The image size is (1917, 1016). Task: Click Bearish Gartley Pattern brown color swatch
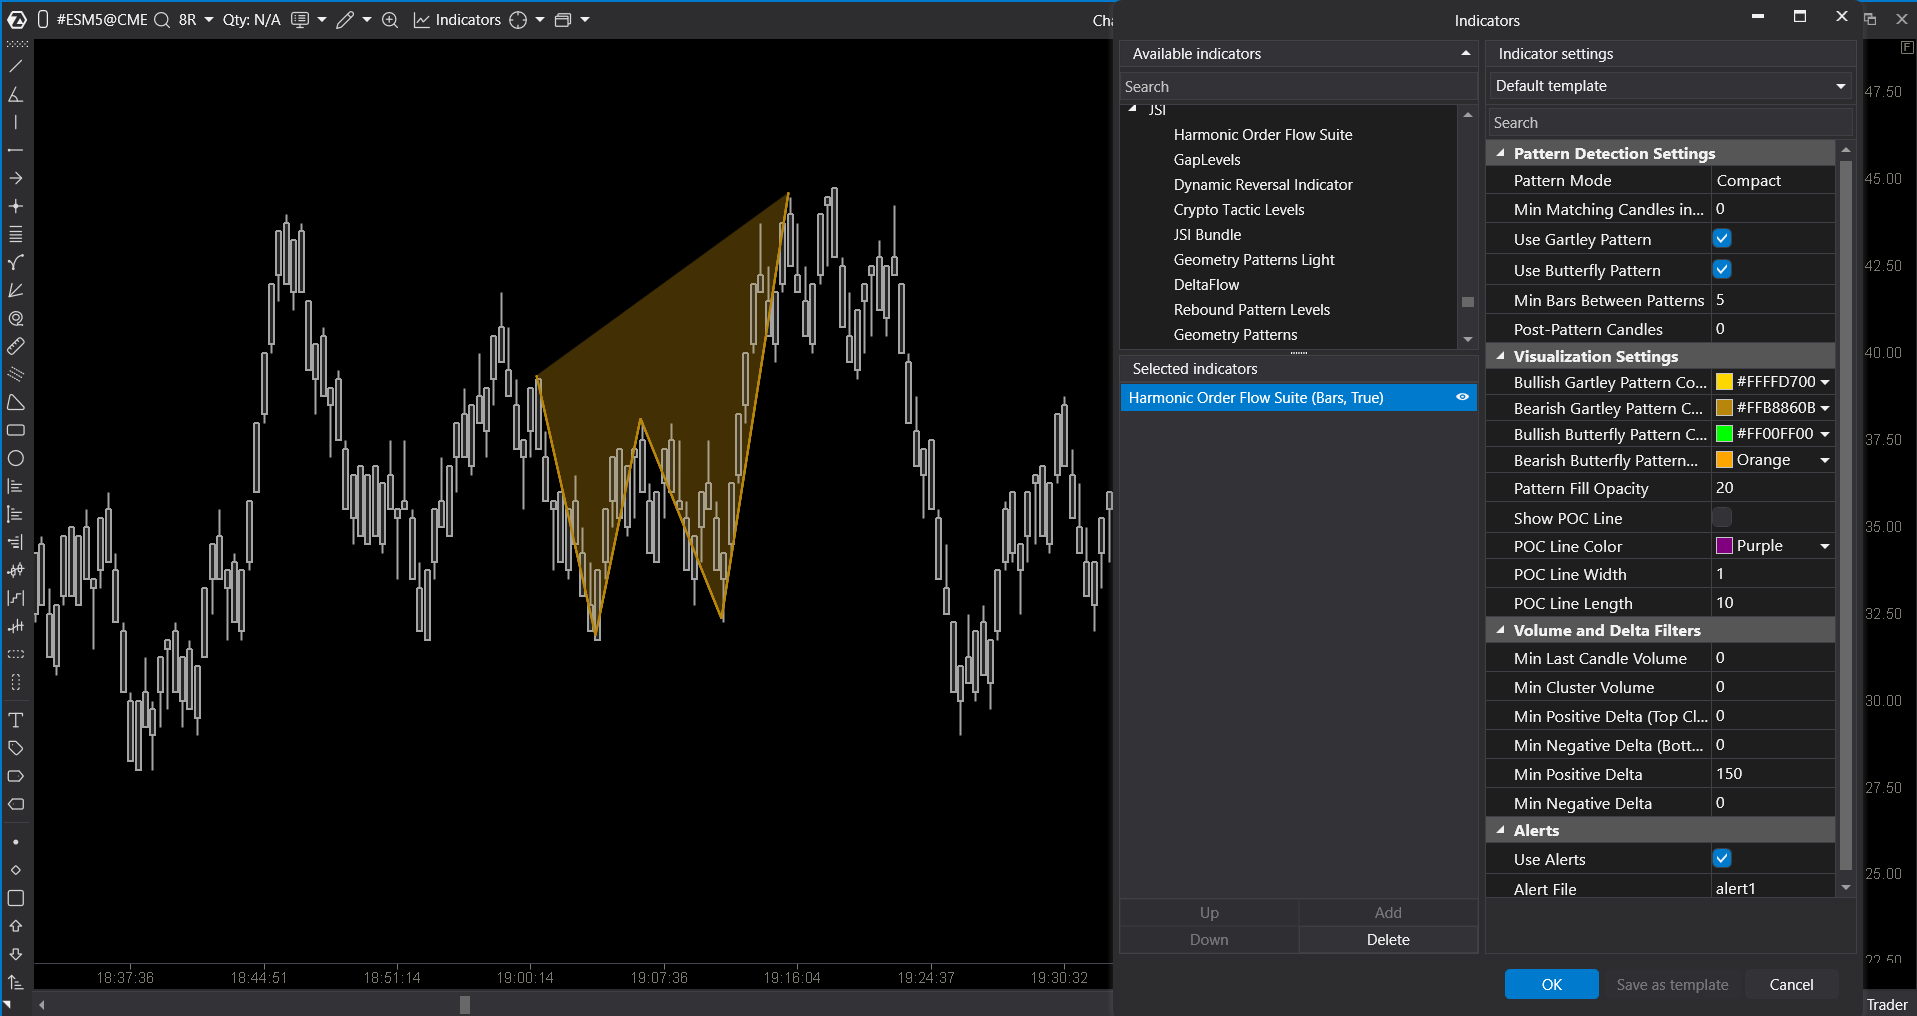1724,408
